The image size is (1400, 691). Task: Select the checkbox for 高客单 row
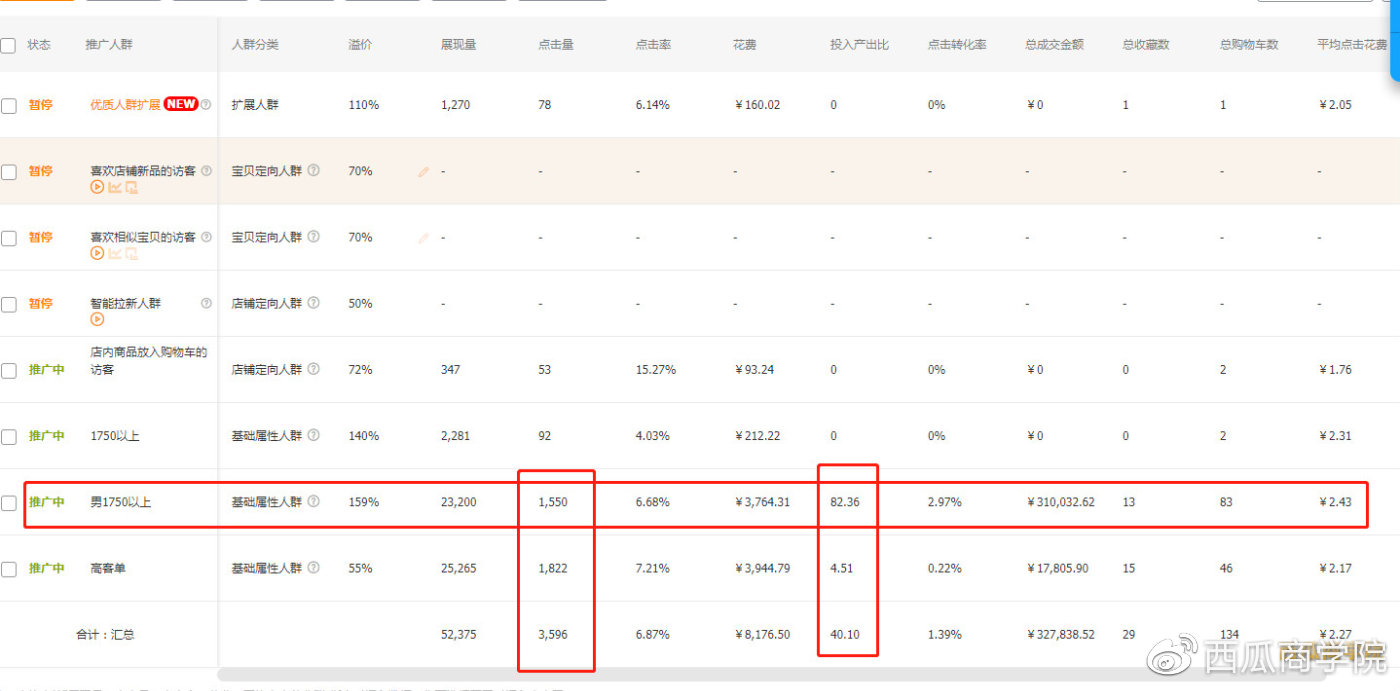click(x=8, y=569)
